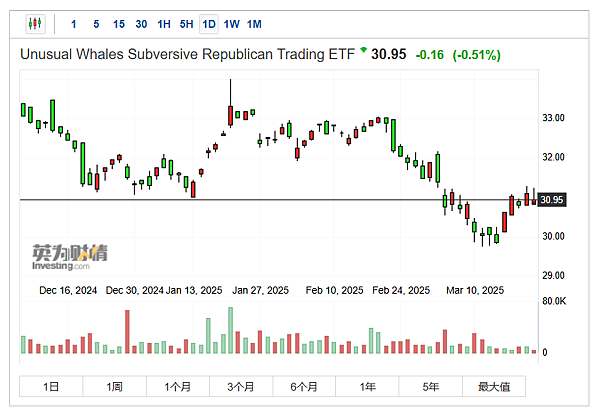This screenshot has width=600, height=417.
Task: Click the 80.0K volume axis label
Action: (554, 301)
